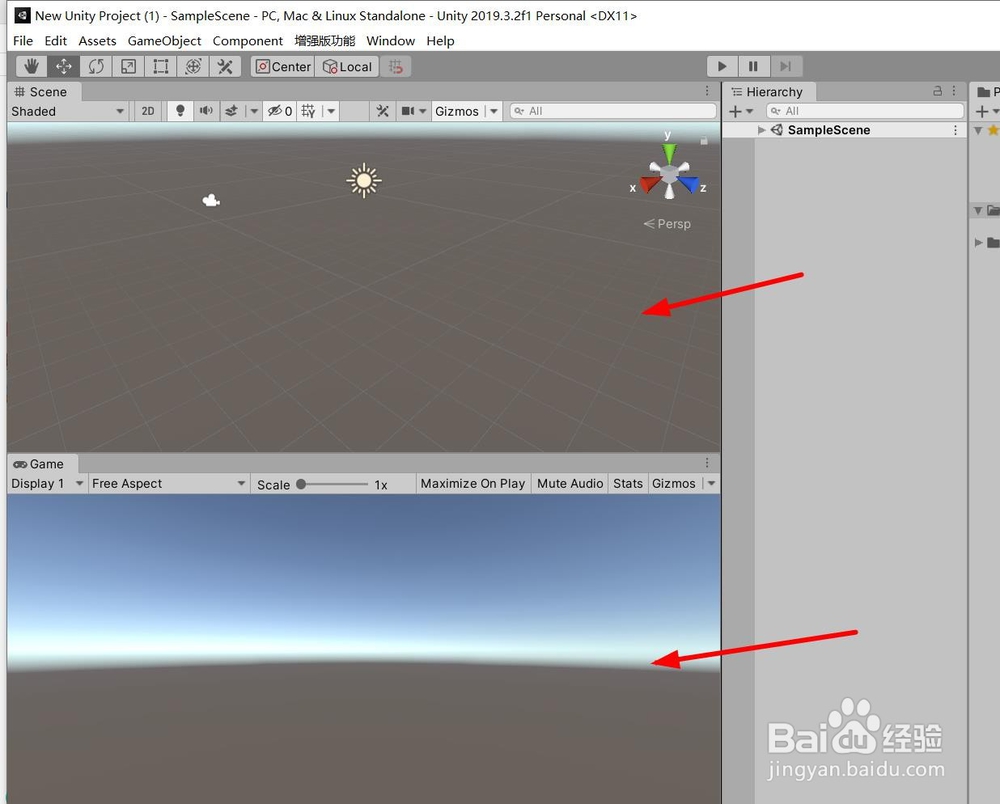
Task: Enable the Stats overlay in Game view
Action: (x=627, y=483)
